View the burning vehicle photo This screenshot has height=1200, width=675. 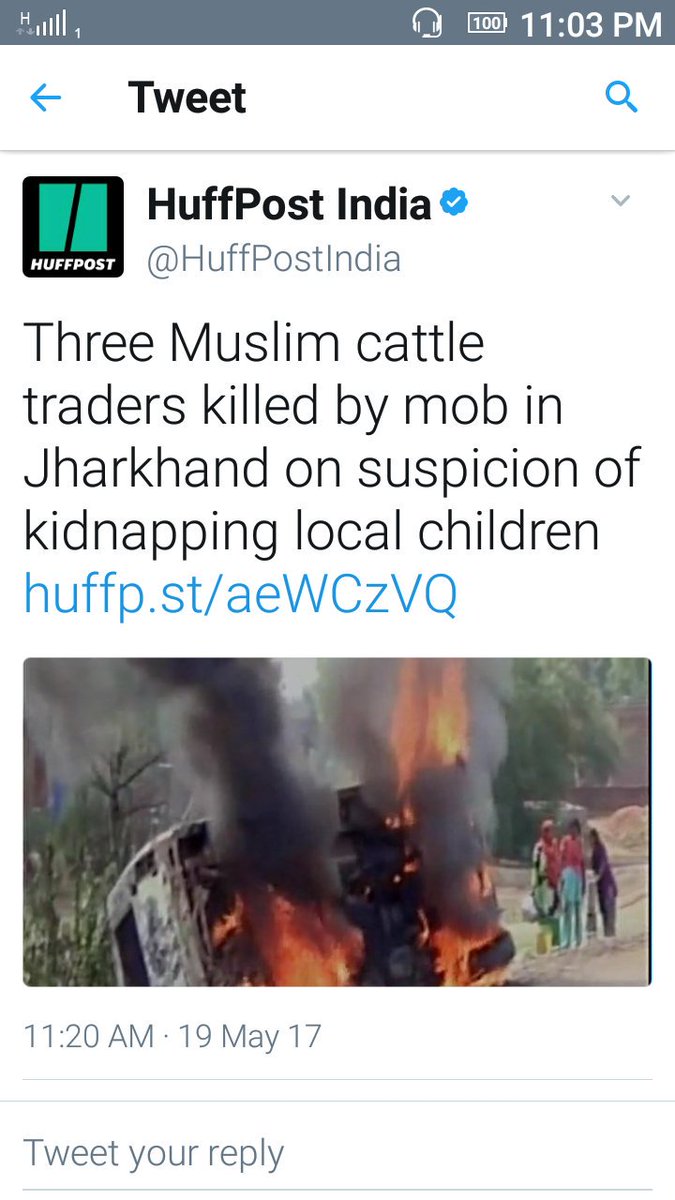point(337,822)
